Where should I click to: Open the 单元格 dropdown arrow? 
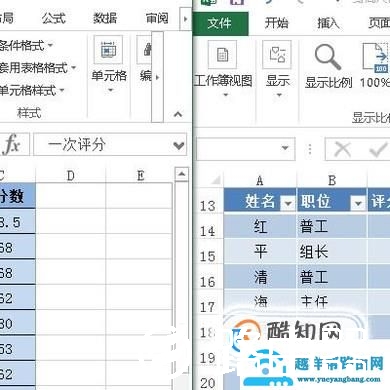pos(110,90)
